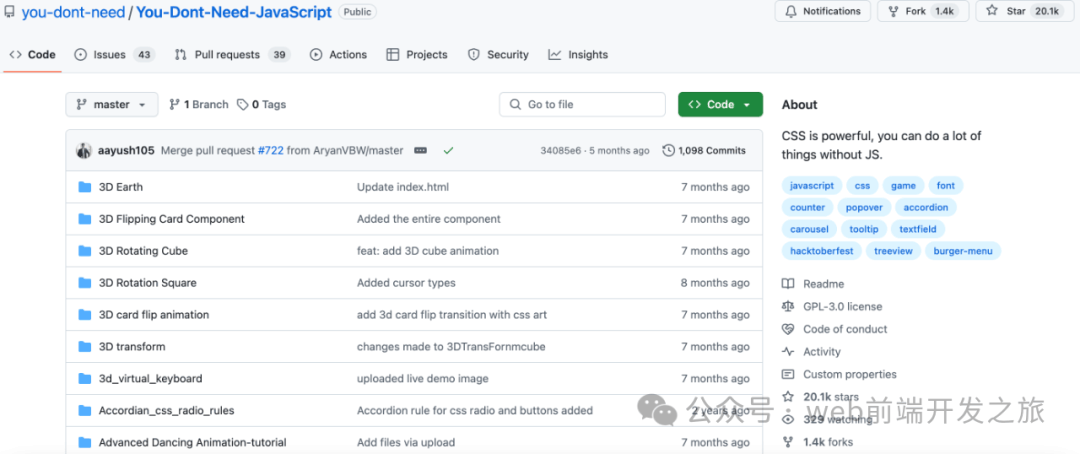This screenshot has width=1080, height=454.
Task: Click folder icon beside 3D Rotation Square
Action: 85,282
